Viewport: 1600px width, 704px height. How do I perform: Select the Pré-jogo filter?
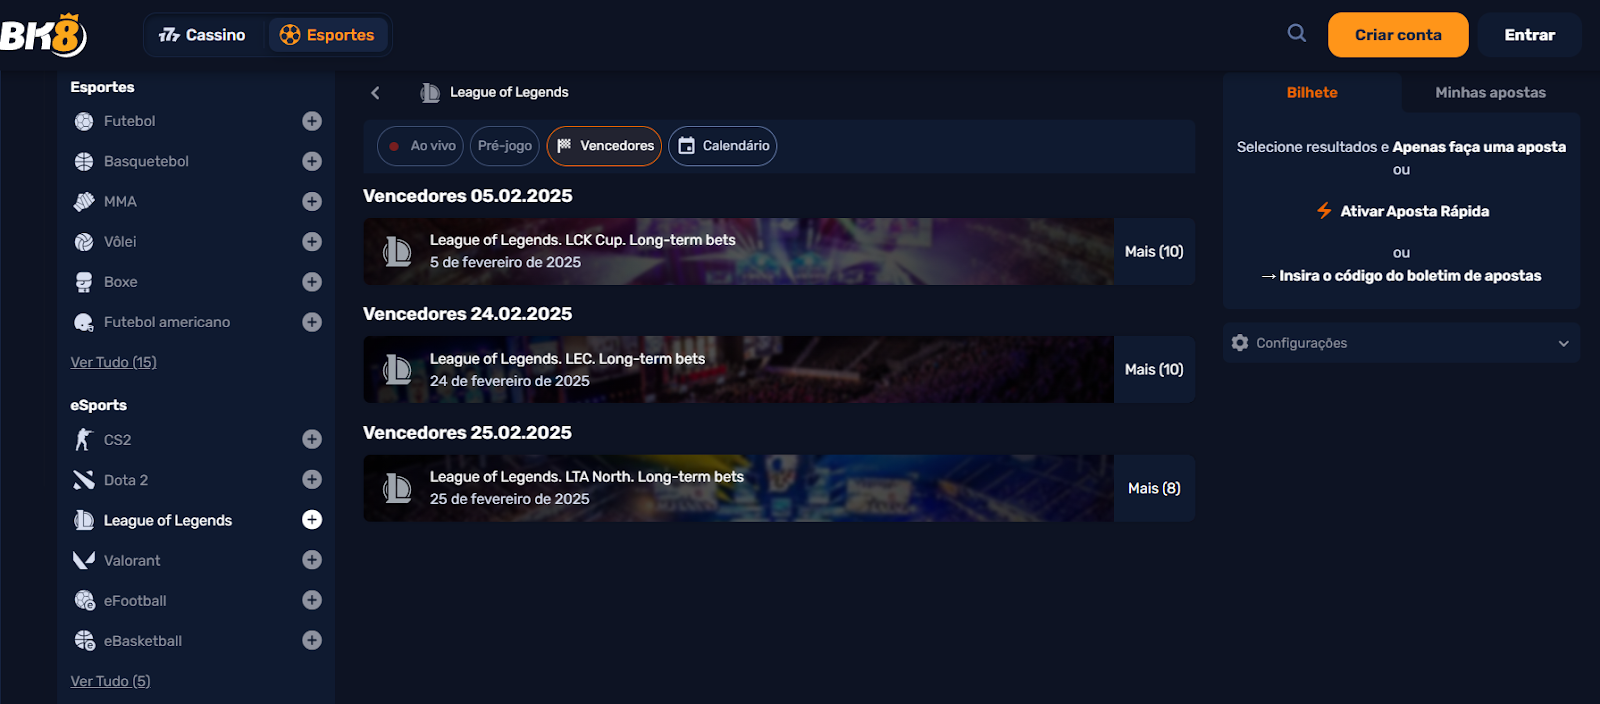[x=505, y=146]
